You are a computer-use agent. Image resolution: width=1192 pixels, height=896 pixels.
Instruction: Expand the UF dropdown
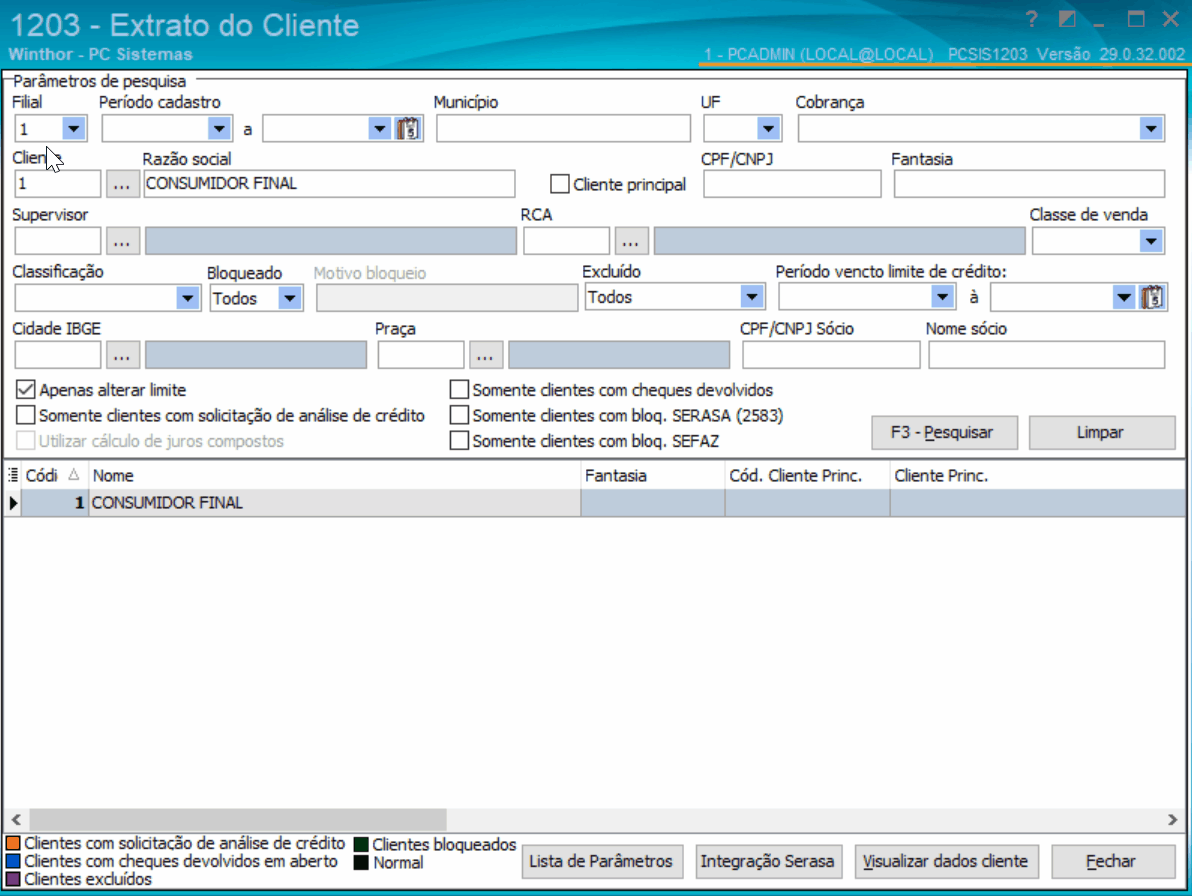pyautogui.click(x=769, y=128)
